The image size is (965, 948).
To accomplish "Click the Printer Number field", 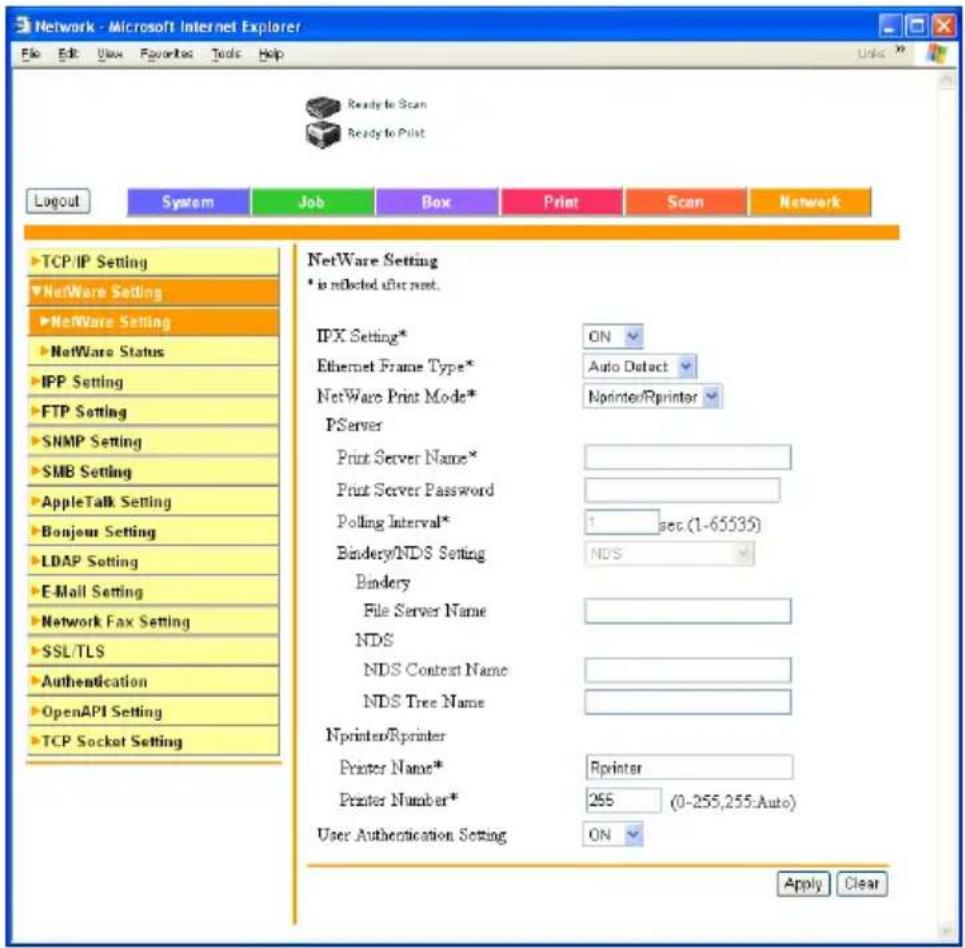I will pyautogui.click(x=623, y=800).
